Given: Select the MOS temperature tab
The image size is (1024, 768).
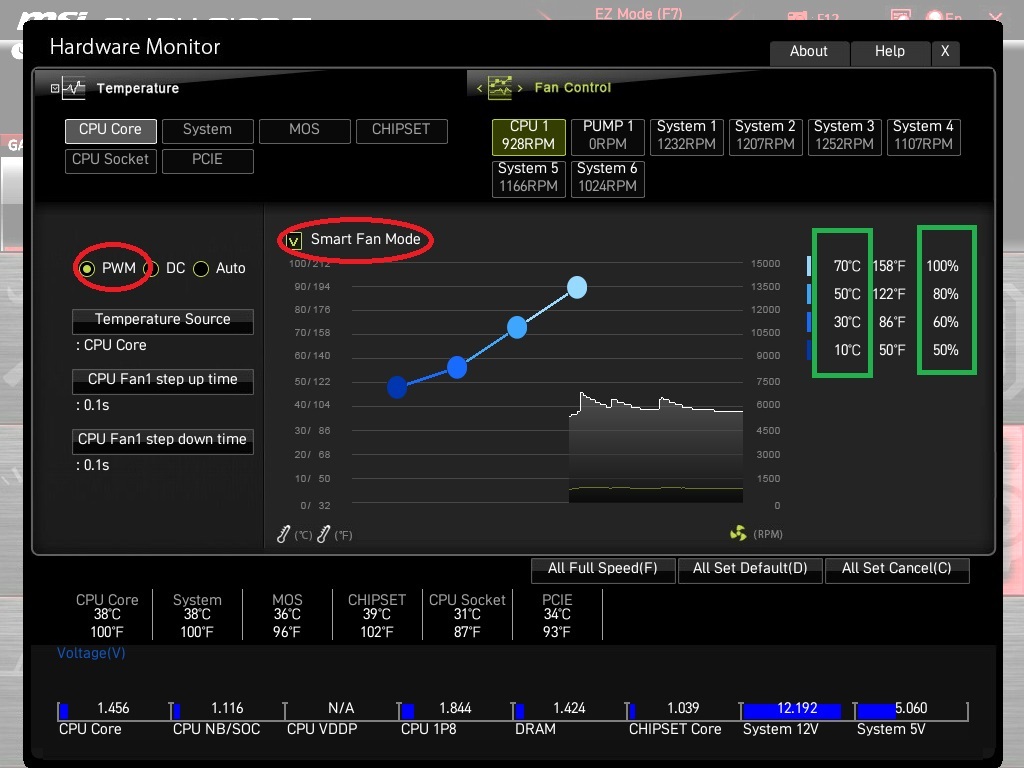Looking at the screenshot, I should click(x=304, y=130).
